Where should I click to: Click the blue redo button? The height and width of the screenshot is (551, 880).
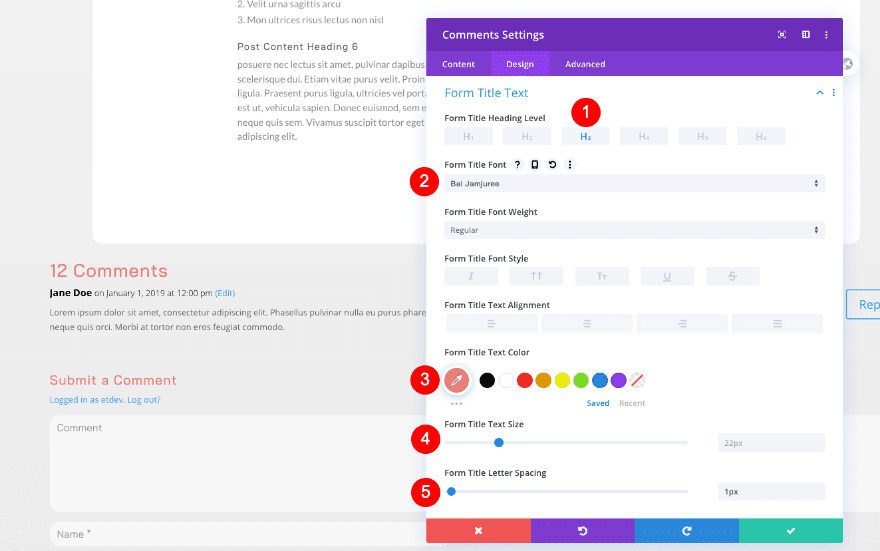(686, 531)
